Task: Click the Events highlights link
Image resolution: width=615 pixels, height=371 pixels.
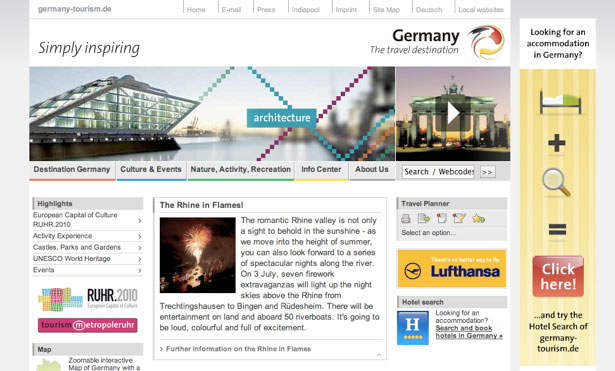Action: coord(44,270)
